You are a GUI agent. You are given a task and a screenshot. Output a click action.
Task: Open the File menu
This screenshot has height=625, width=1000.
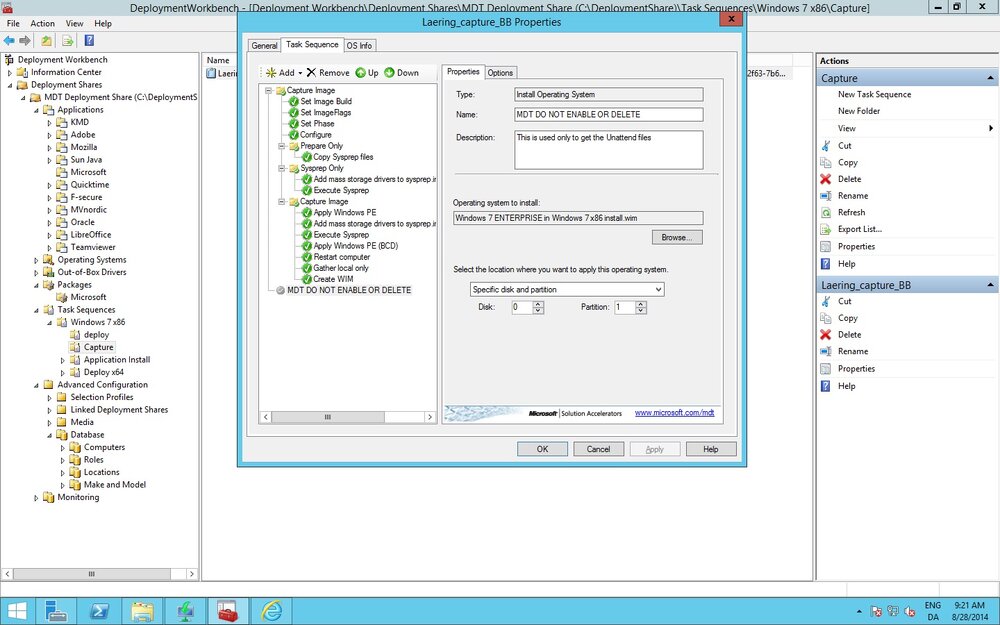coord(13,23)
